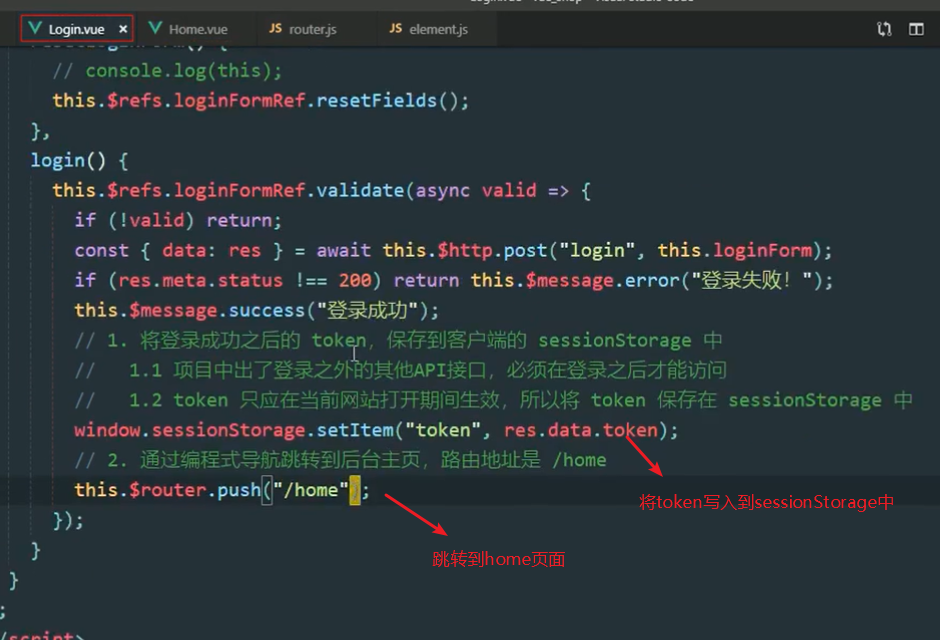Screen dimensions: 940x640
Task: Click the this.loginForm argument
Action: [735, 250]
